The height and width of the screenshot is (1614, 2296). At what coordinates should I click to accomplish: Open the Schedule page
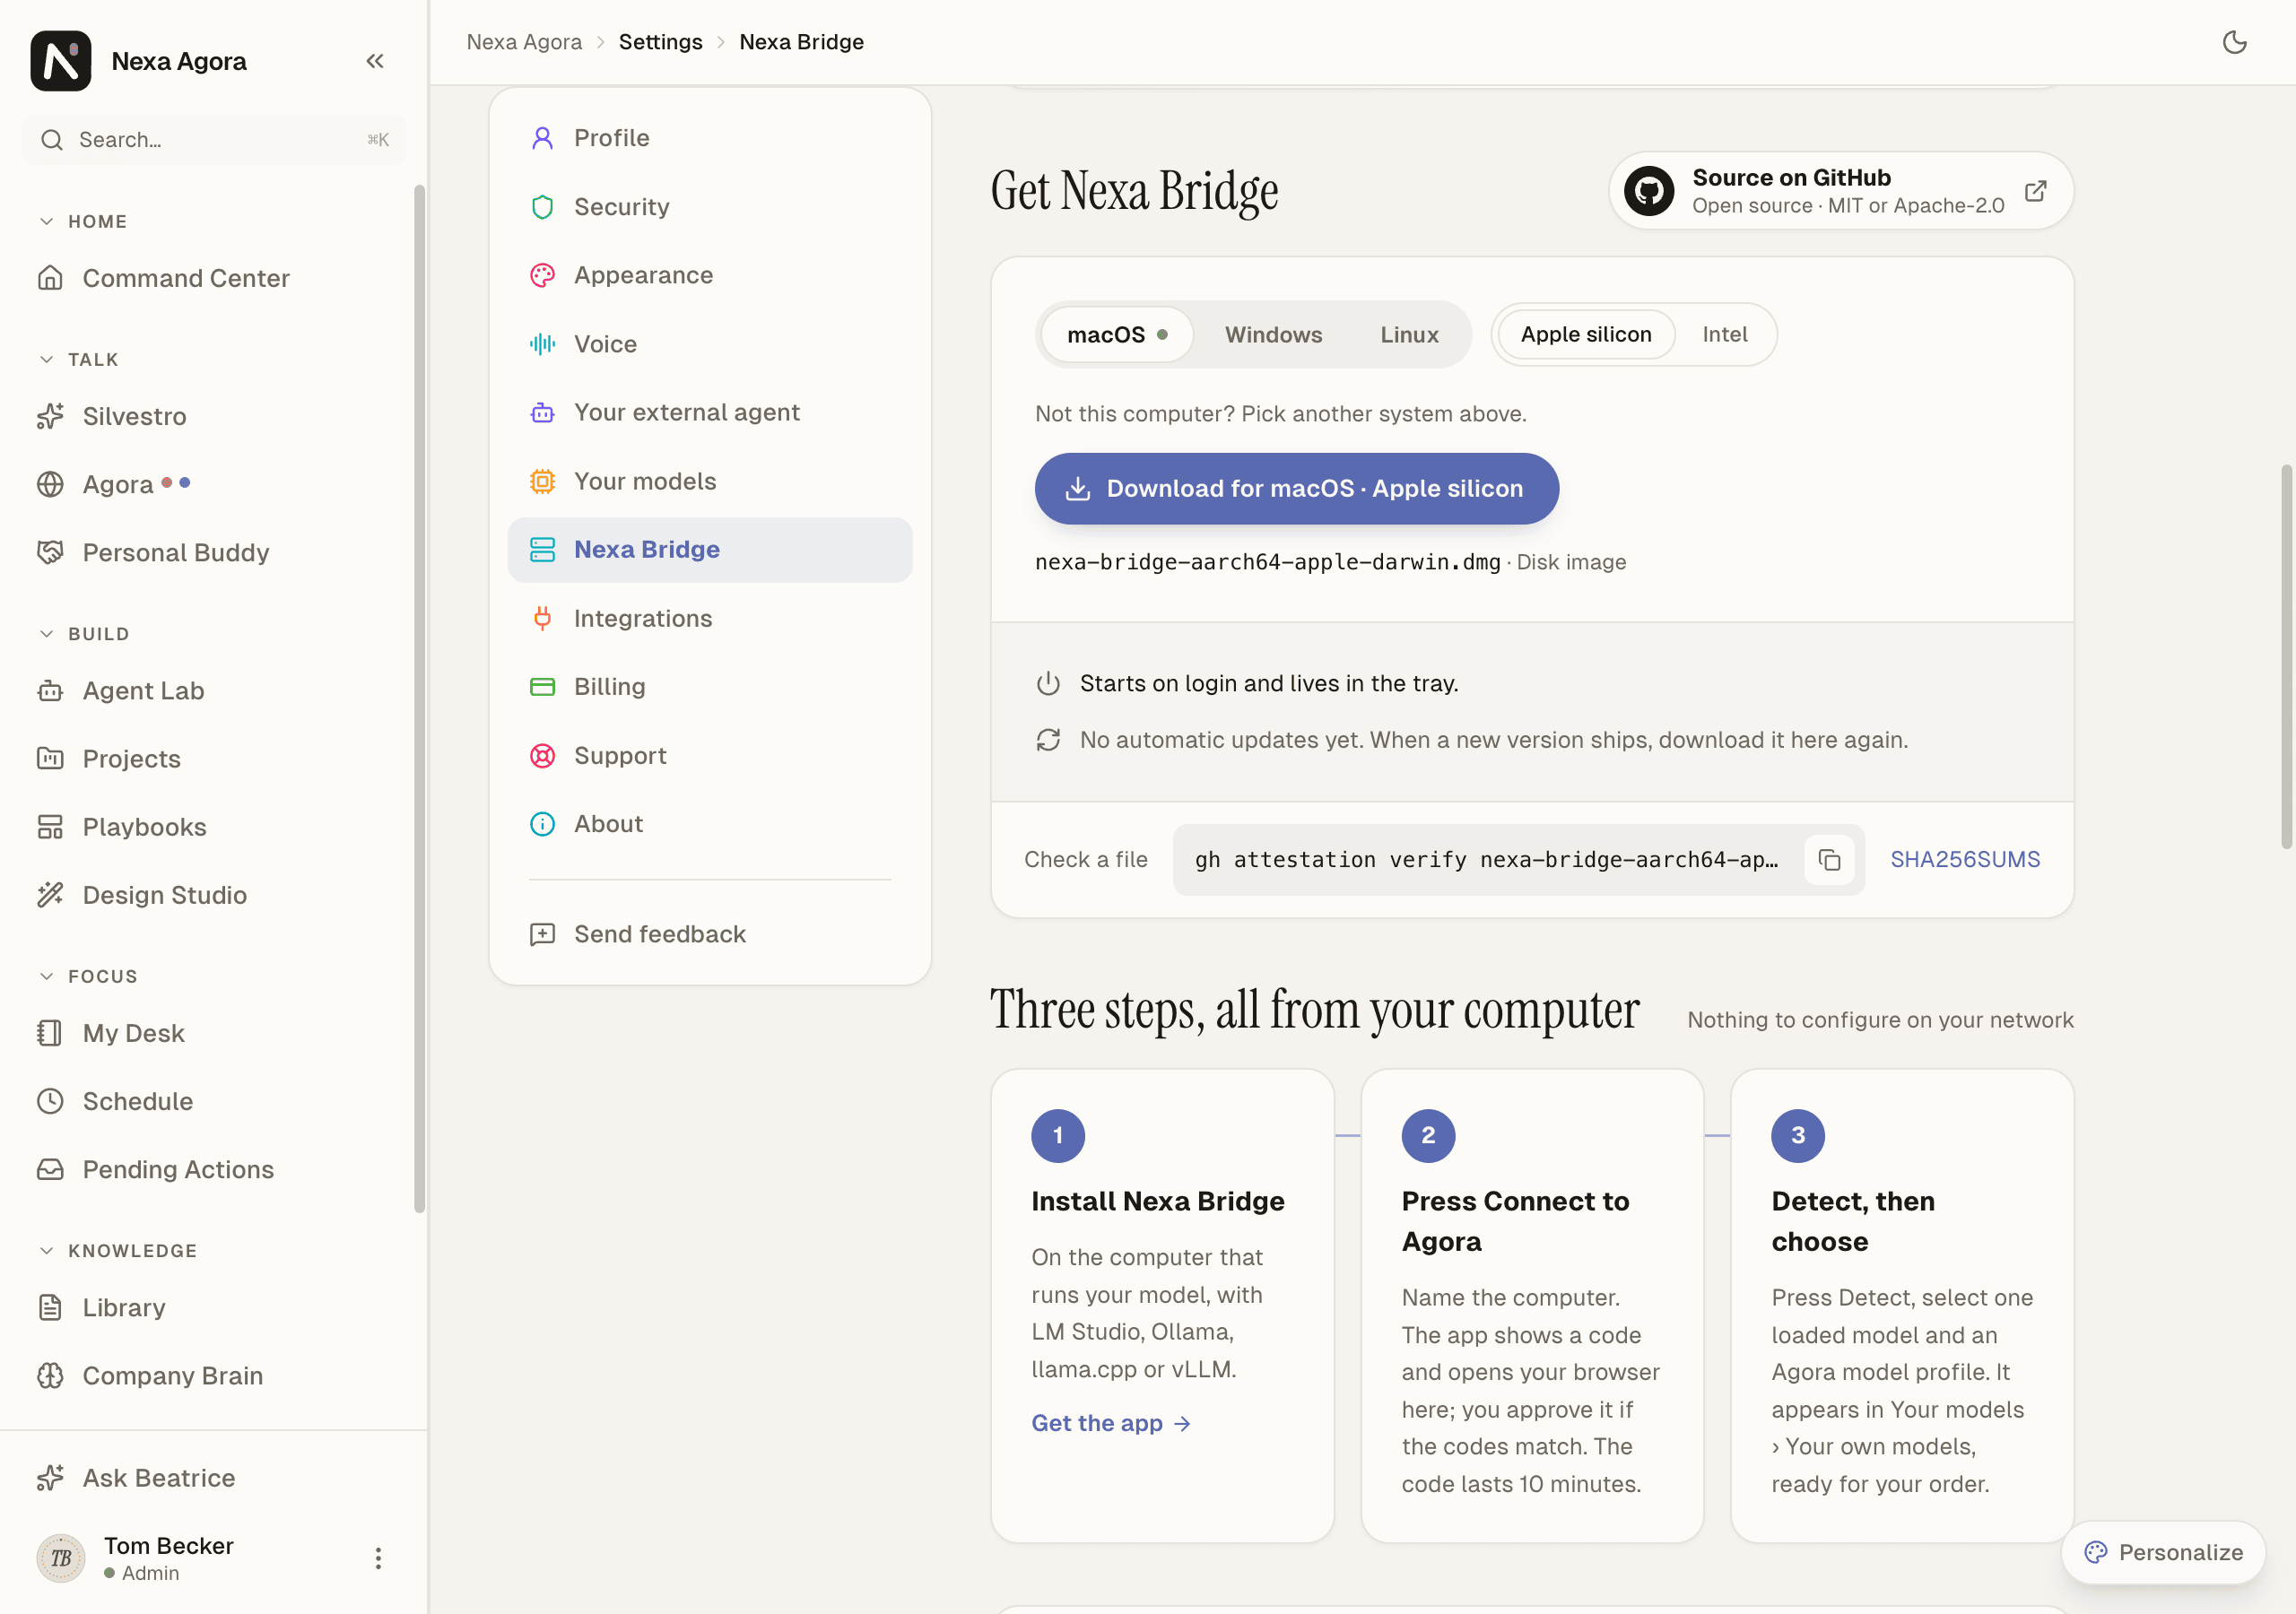pos(214,1101)
